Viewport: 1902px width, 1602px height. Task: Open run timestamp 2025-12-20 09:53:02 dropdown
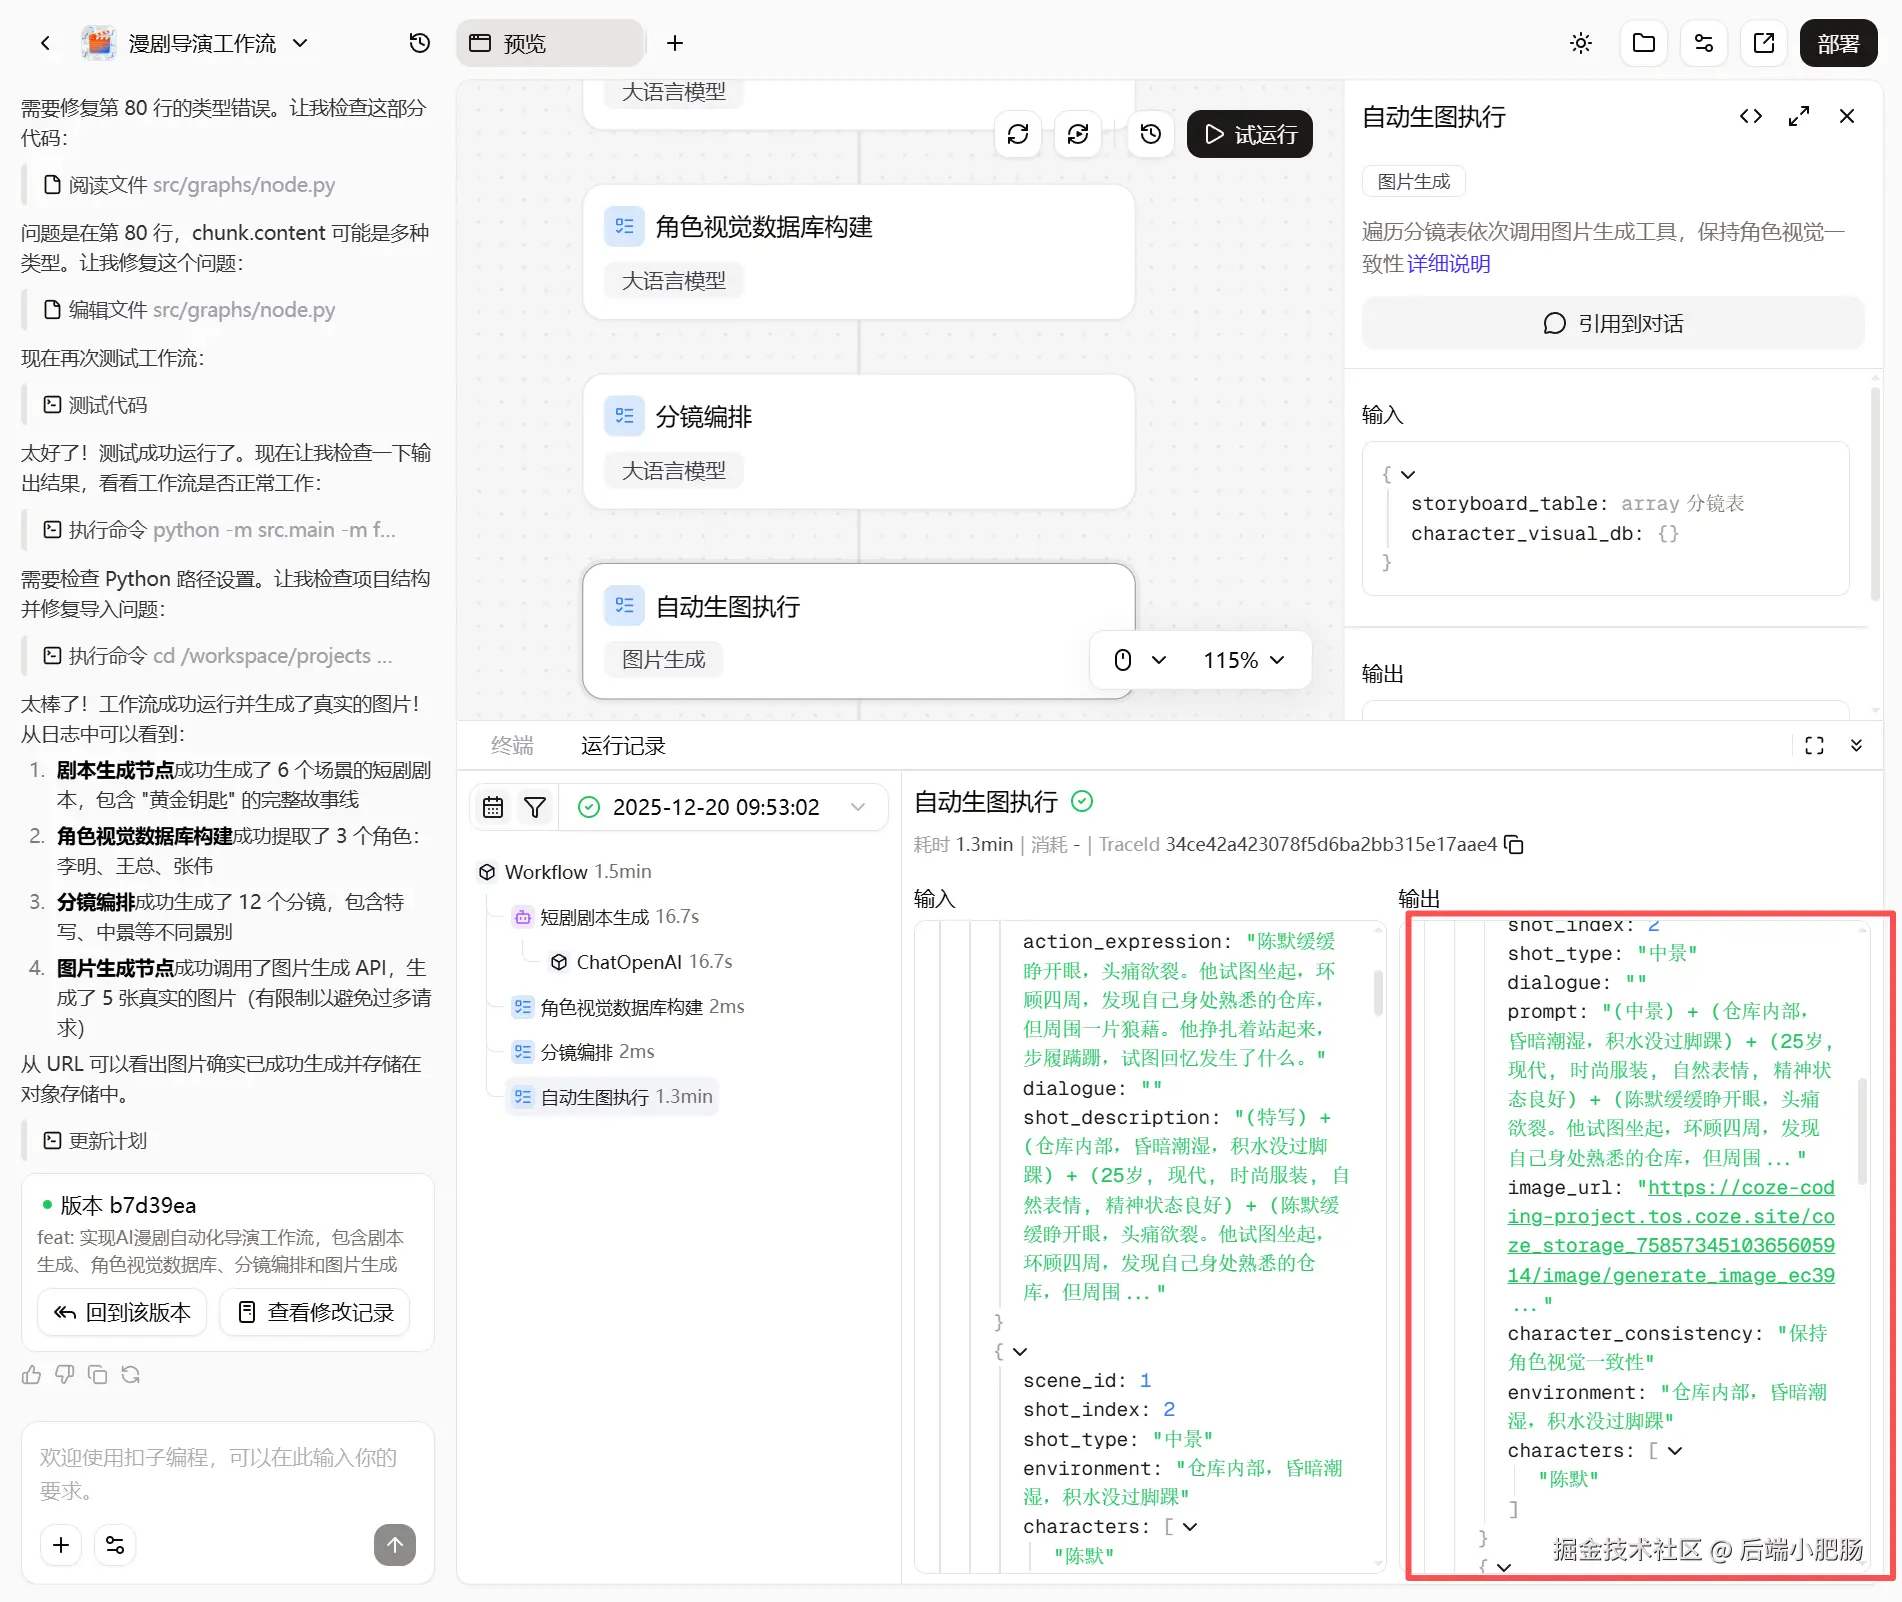point(722,807)
